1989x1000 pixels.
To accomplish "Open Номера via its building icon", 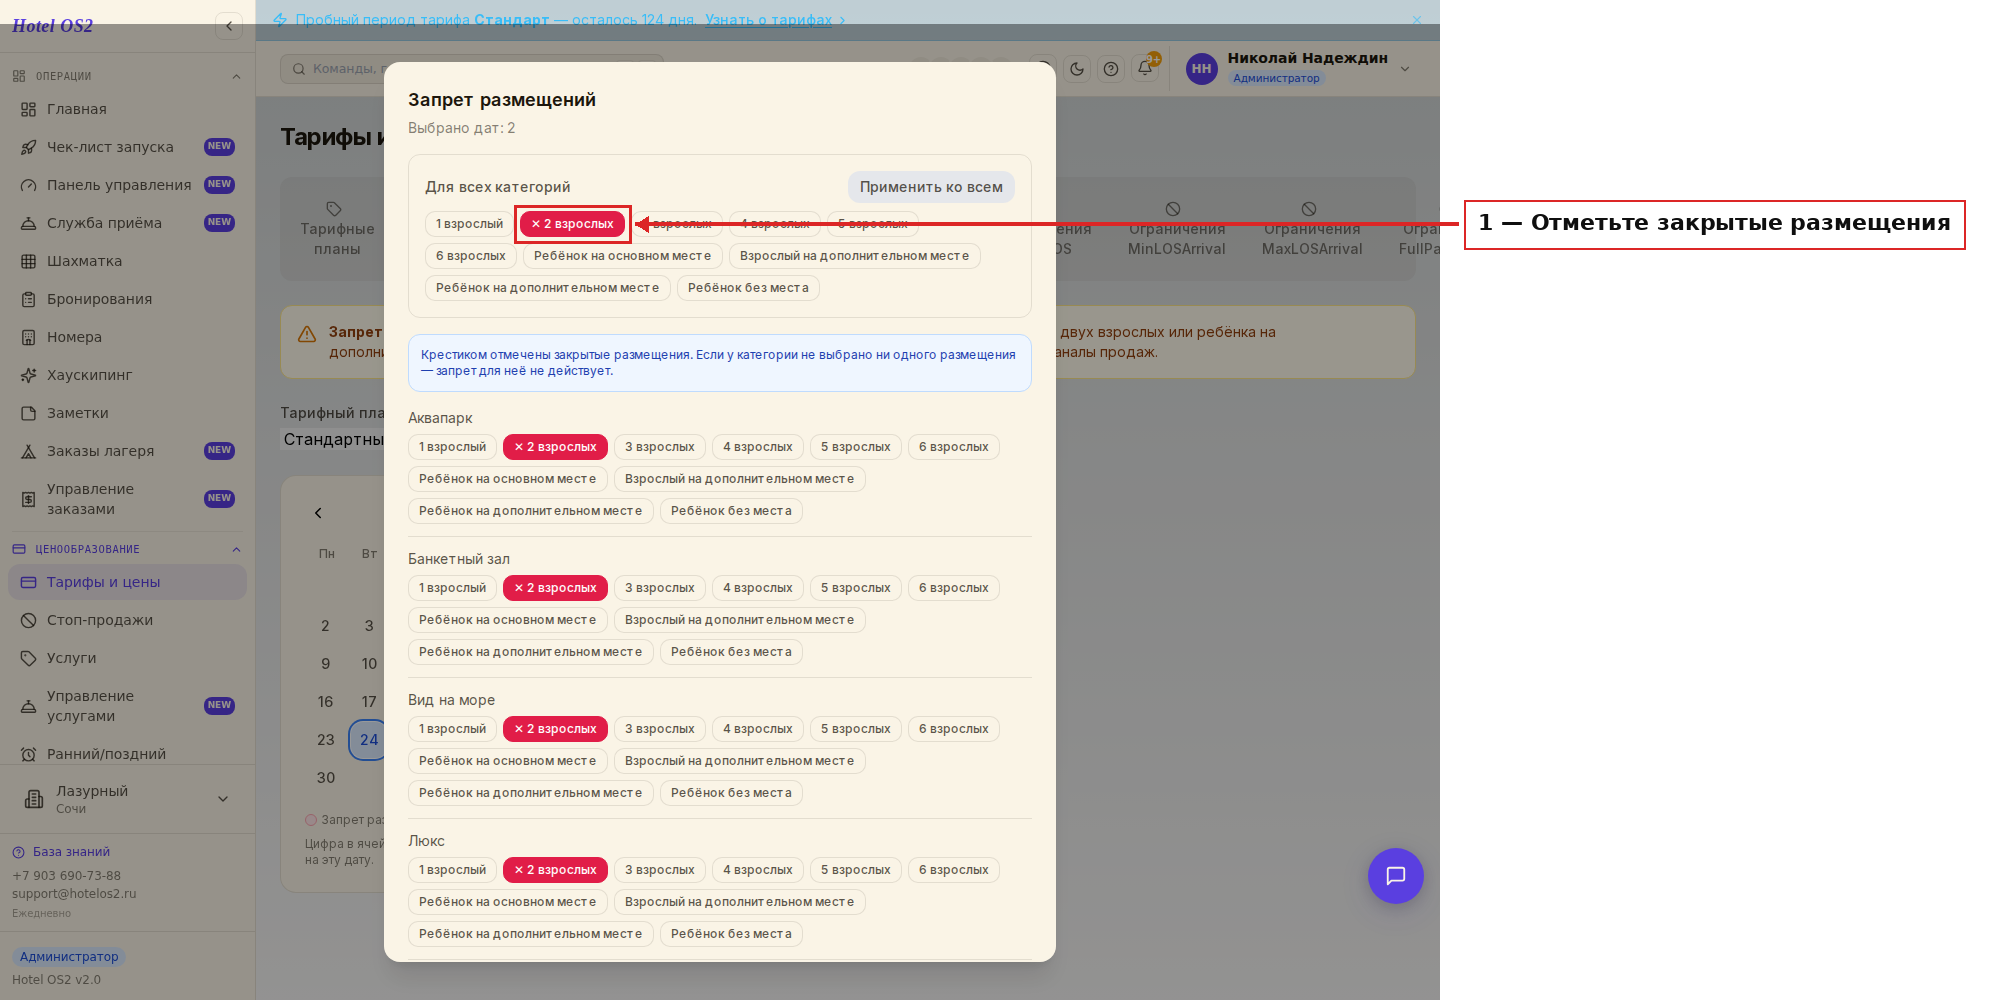I will tap(28, 337).
